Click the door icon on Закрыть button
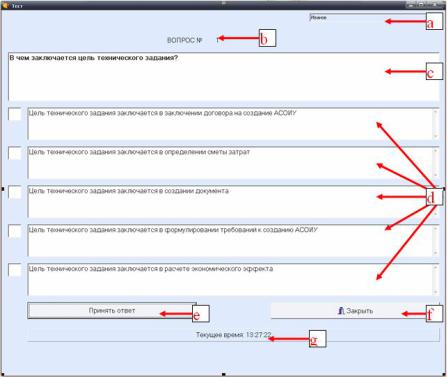This screenshot has height=377, width=447. tap(341, 311)
